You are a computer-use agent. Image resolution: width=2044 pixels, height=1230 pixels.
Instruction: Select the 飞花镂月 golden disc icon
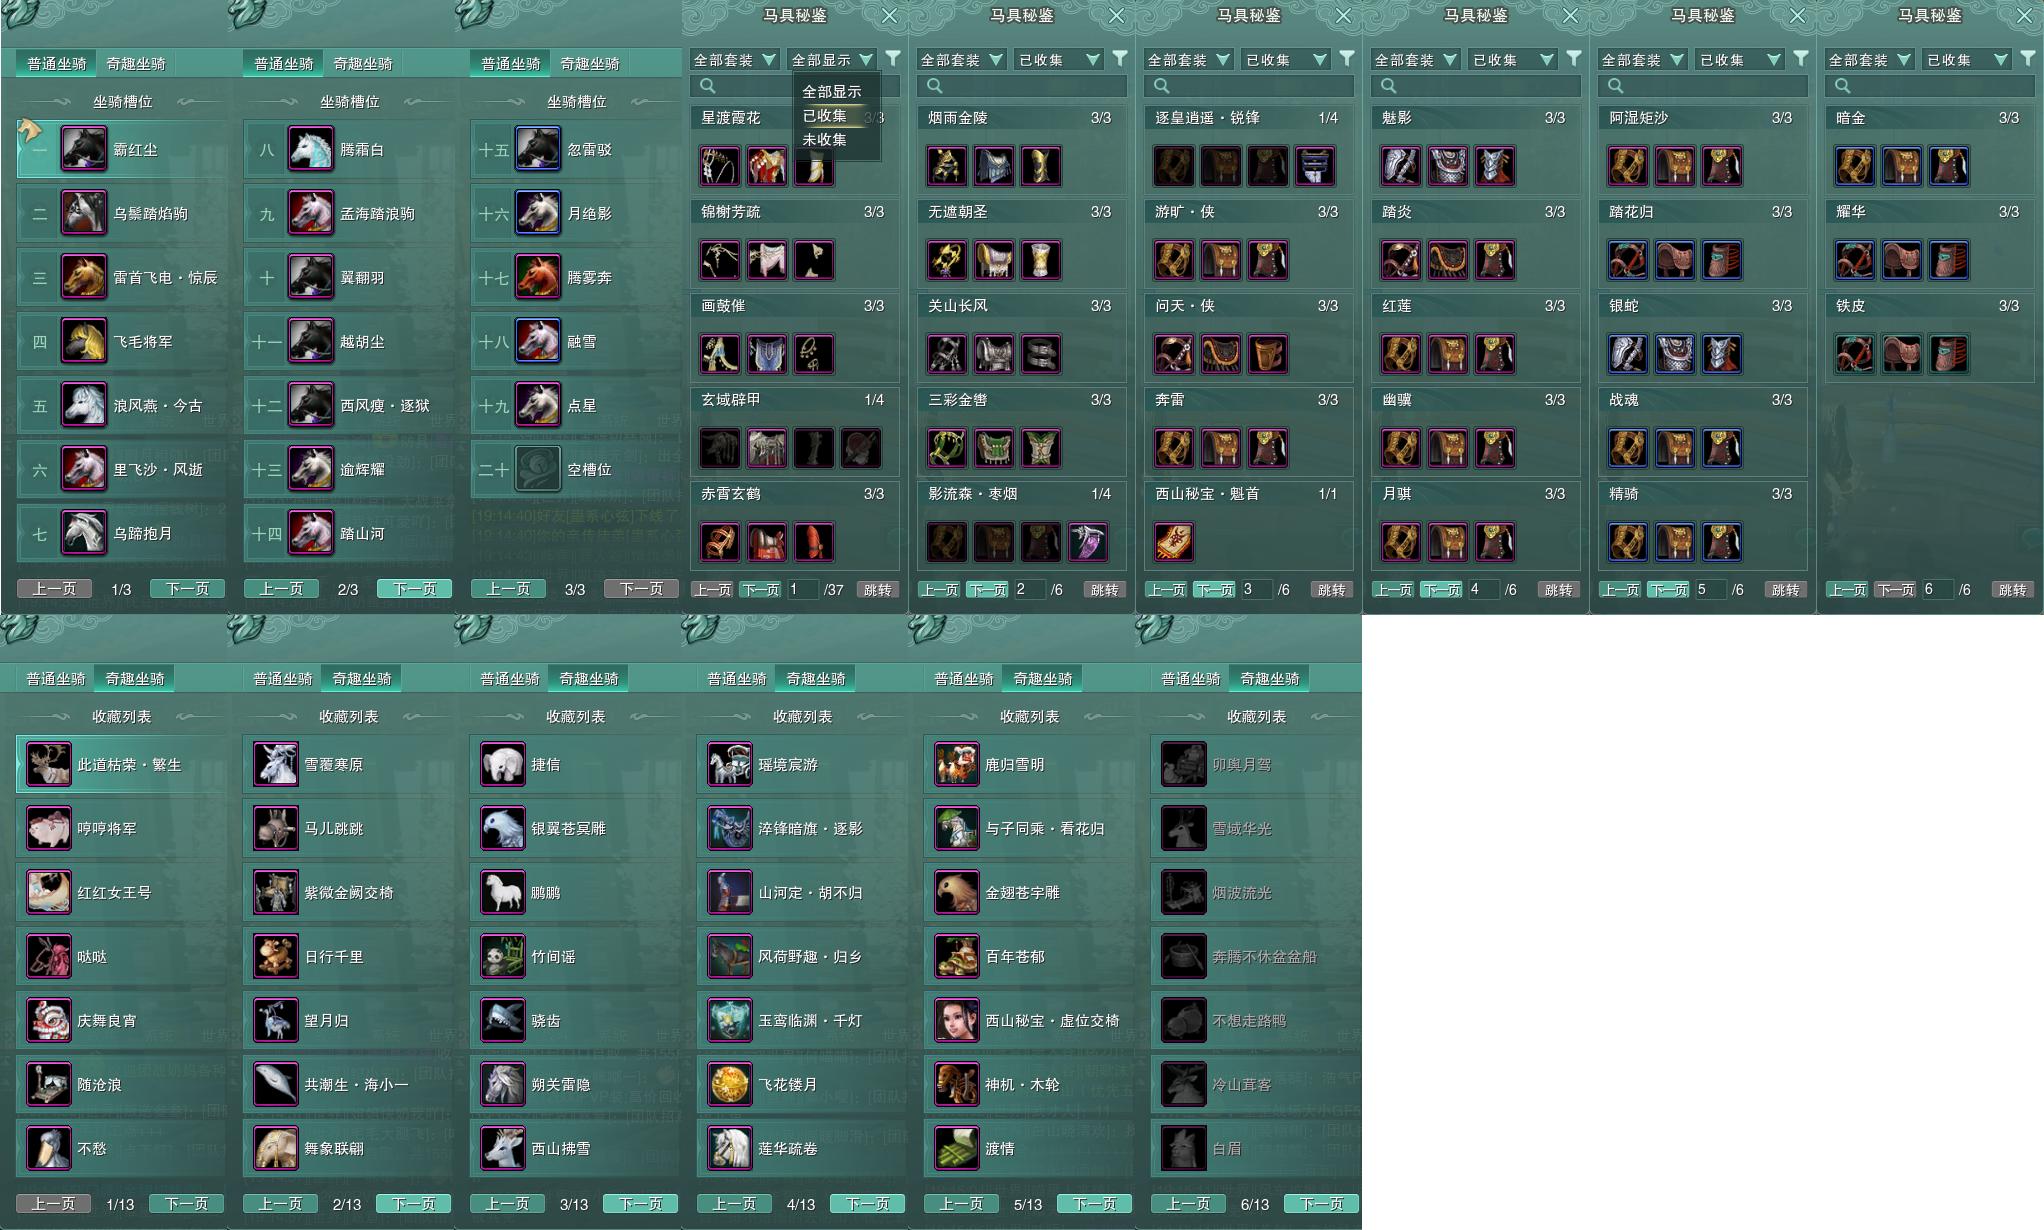(730, 1084)
